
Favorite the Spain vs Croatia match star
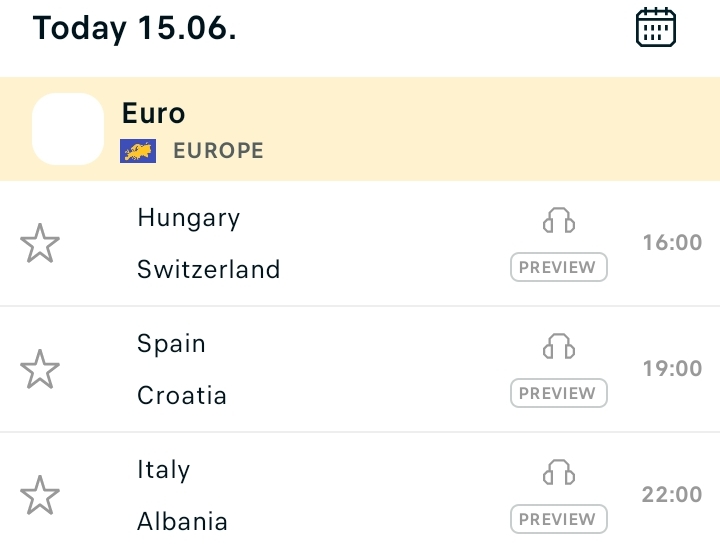coord(40,369)
